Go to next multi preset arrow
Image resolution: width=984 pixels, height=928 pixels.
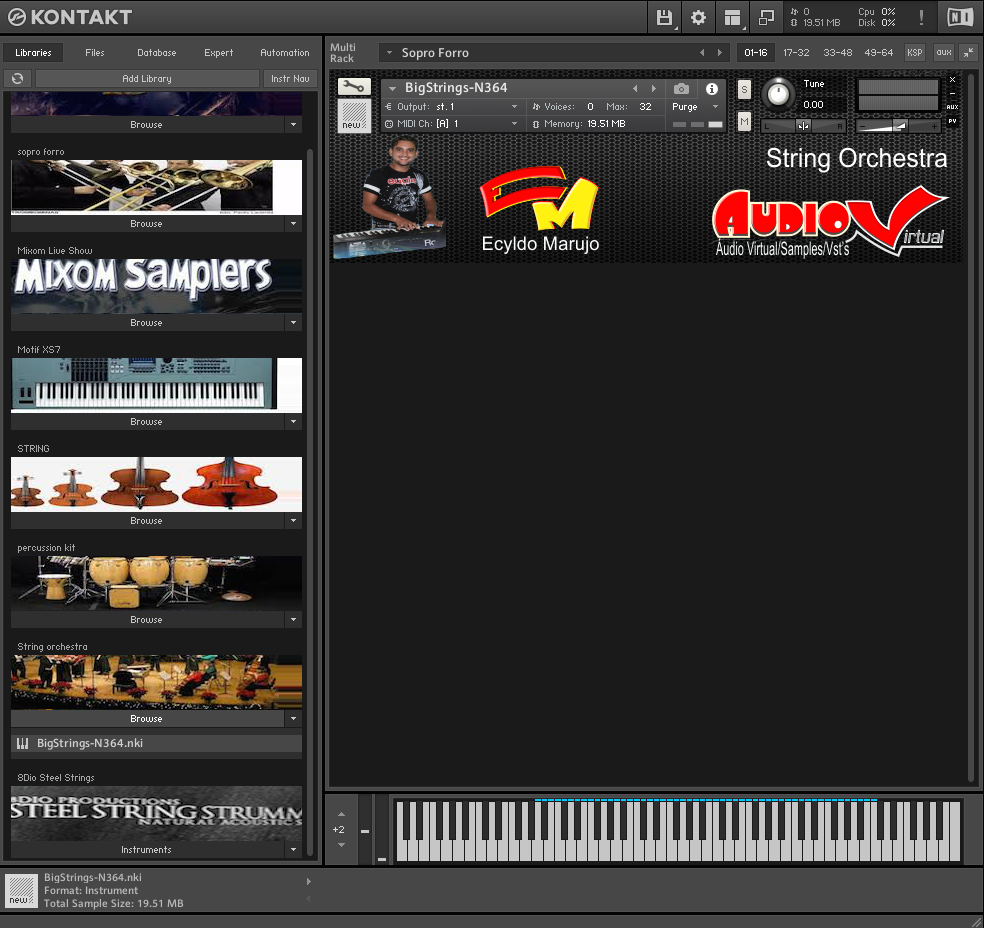pyautogui.click(x=720, y=53)
